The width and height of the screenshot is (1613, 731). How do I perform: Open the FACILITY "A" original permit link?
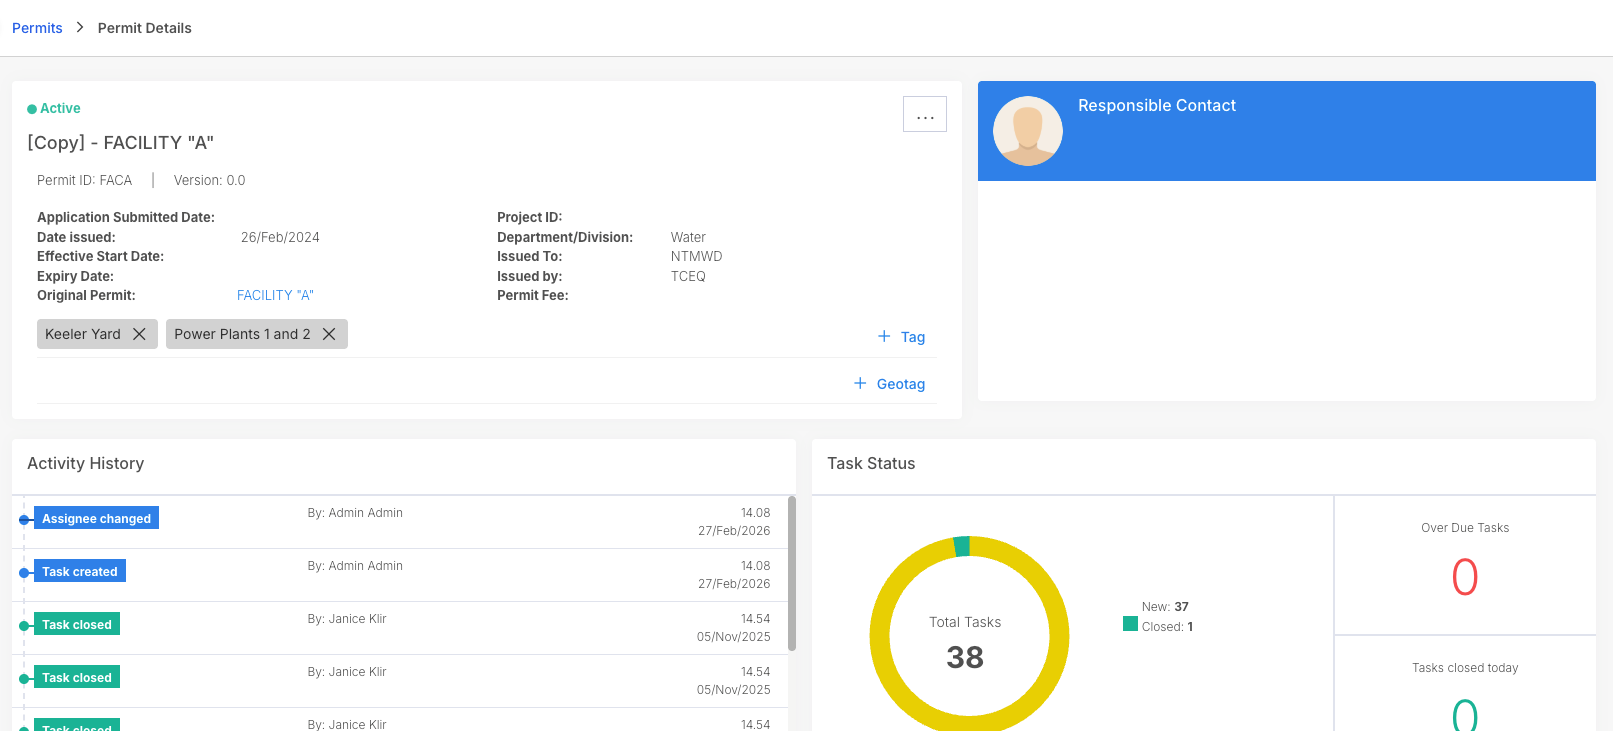click(x=275, y=295)
